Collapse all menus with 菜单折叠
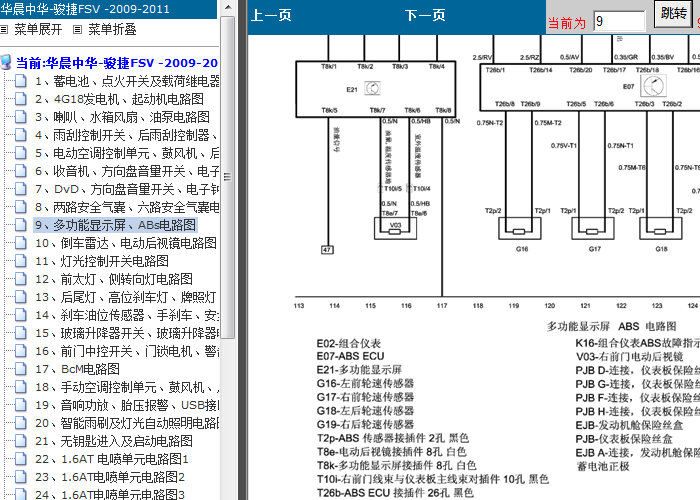This screenshot has width=700, height=500. 112,29
